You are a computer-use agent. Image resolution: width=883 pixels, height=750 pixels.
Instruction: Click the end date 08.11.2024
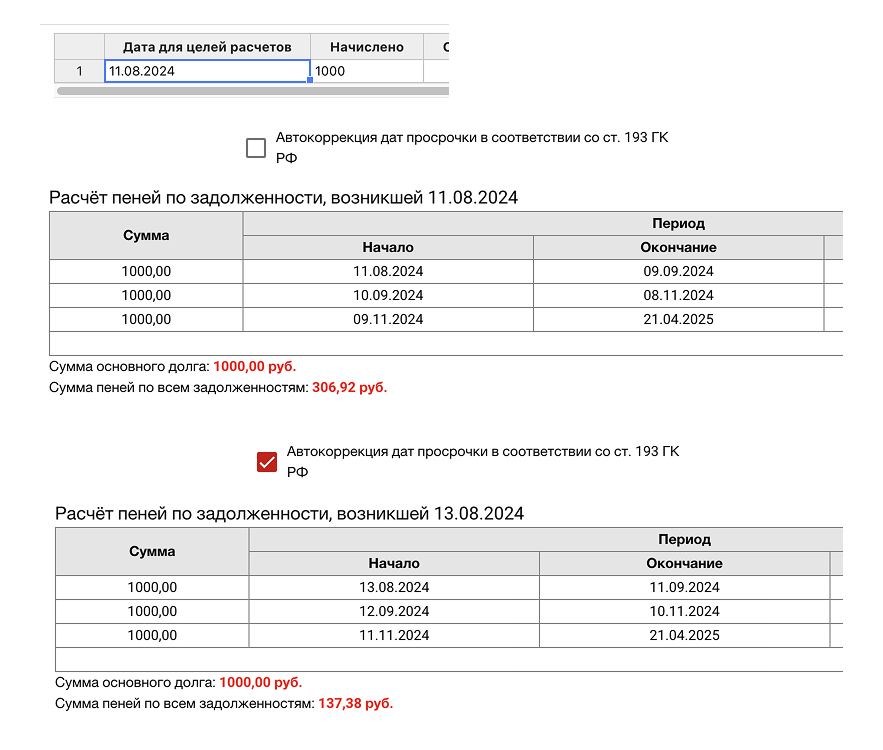click(x=679, y=296)
